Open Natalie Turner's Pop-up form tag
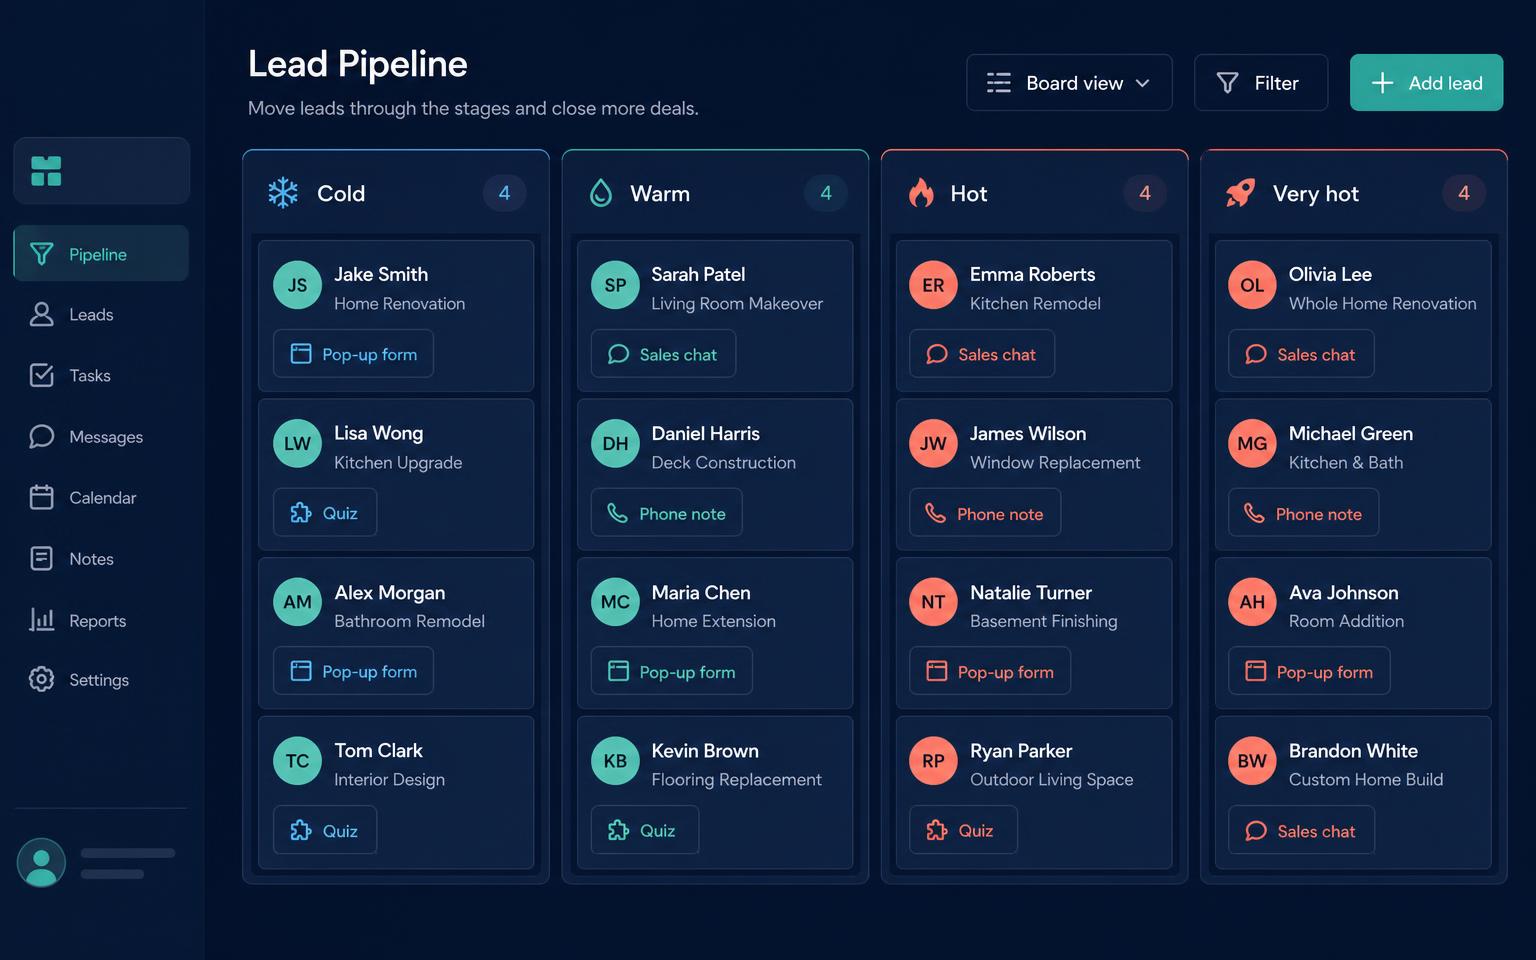 pyautogui.click(x=990, y=671)
